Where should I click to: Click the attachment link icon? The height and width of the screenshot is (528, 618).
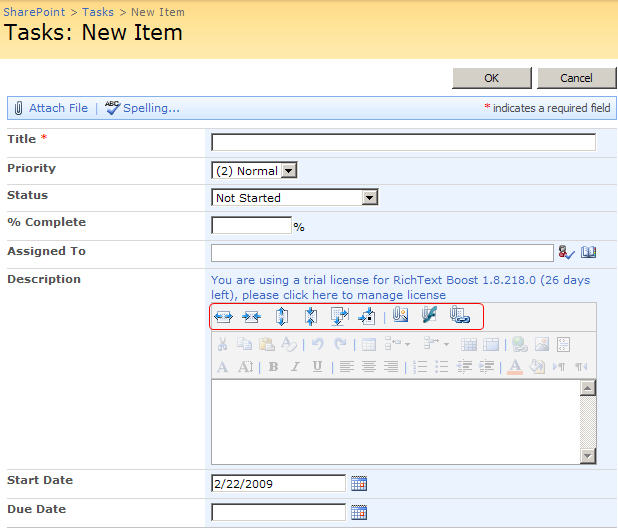click(460, 315)
